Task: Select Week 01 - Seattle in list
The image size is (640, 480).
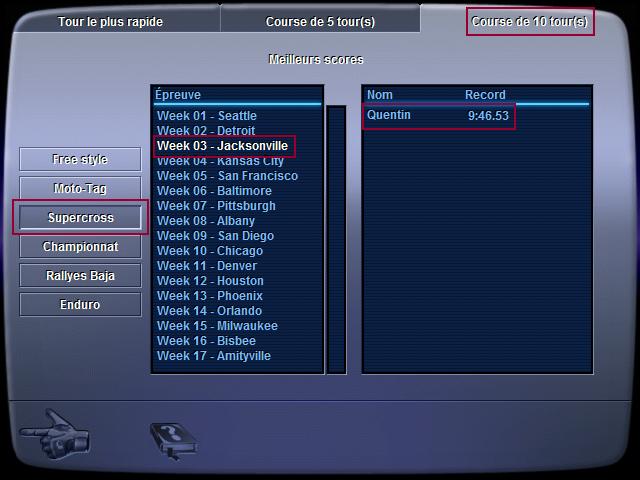Action: [207, 116]
